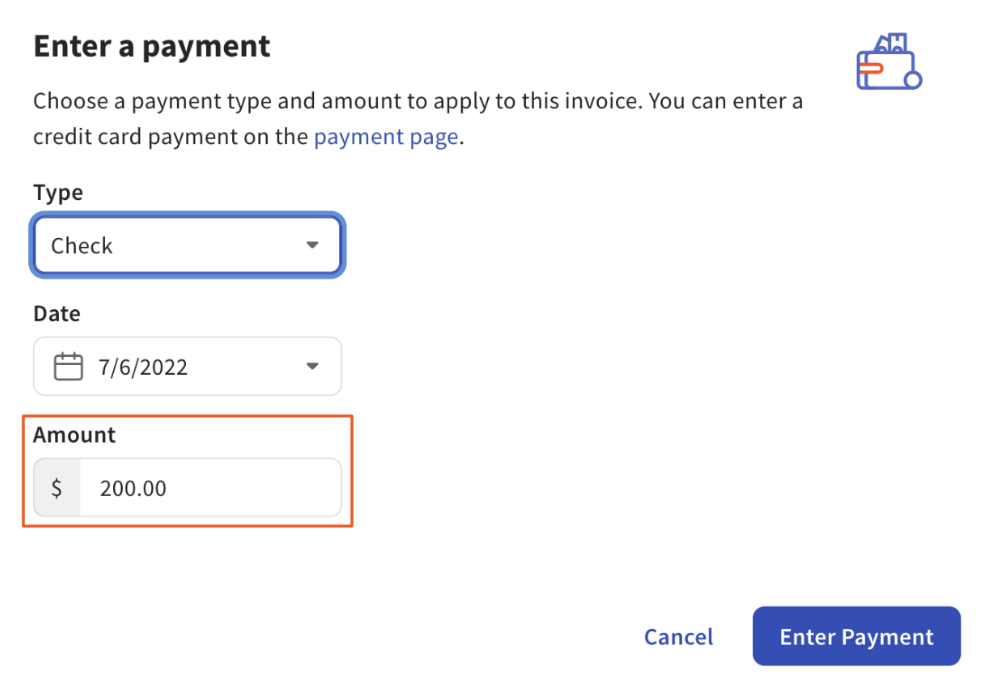The width and height of the screenshot is (984, 686).
Task: Click the wallet payment icon
Action: click(888, 68)
